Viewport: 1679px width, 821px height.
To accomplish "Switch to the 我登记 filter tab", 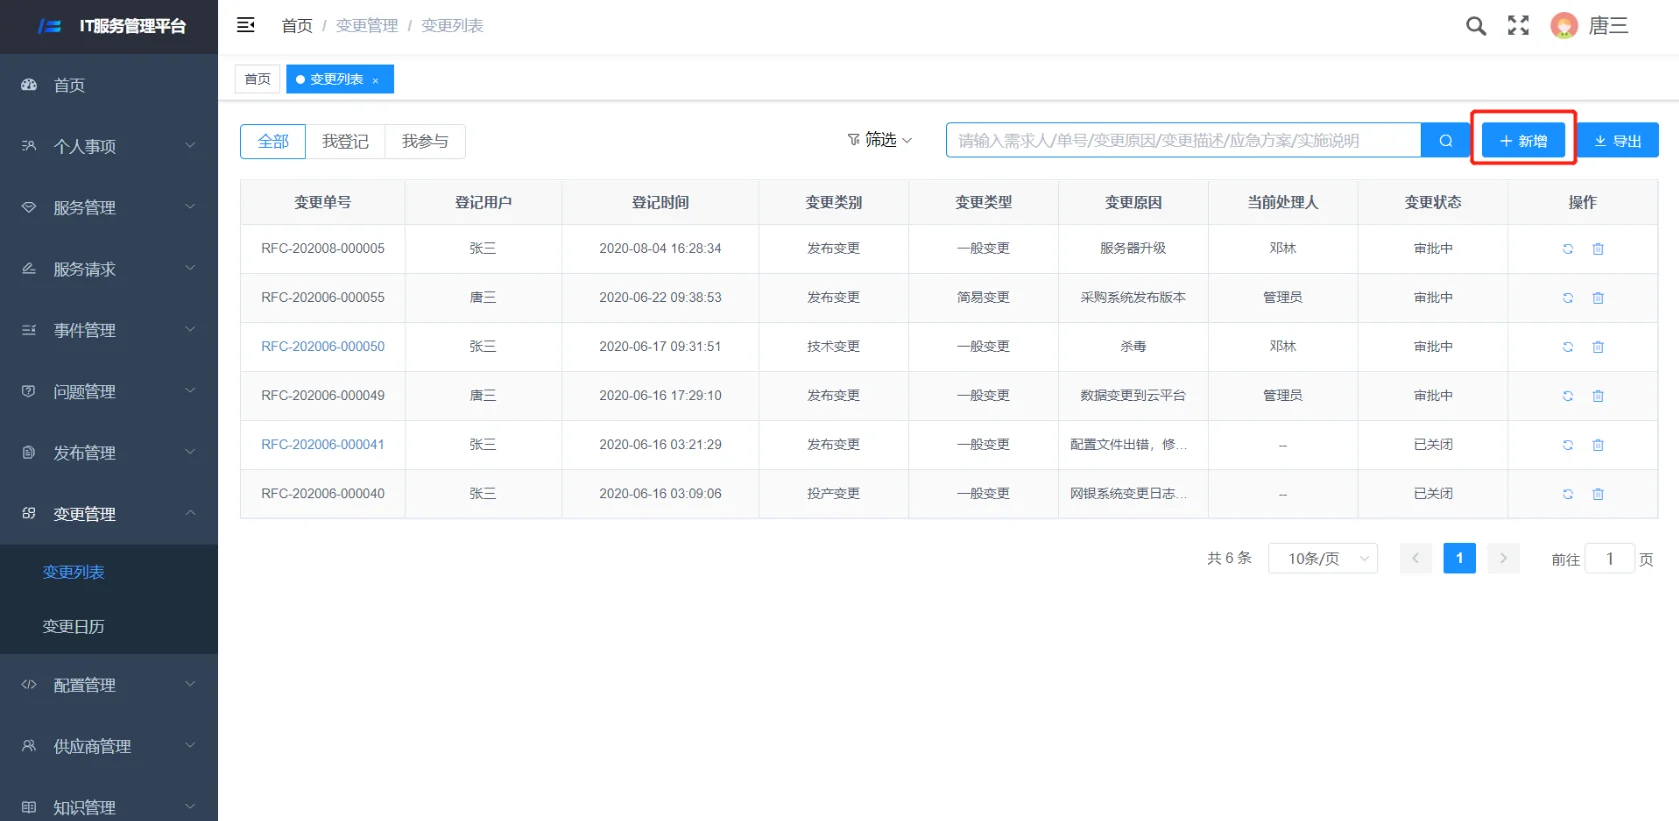I will click(x=345, y=141).
